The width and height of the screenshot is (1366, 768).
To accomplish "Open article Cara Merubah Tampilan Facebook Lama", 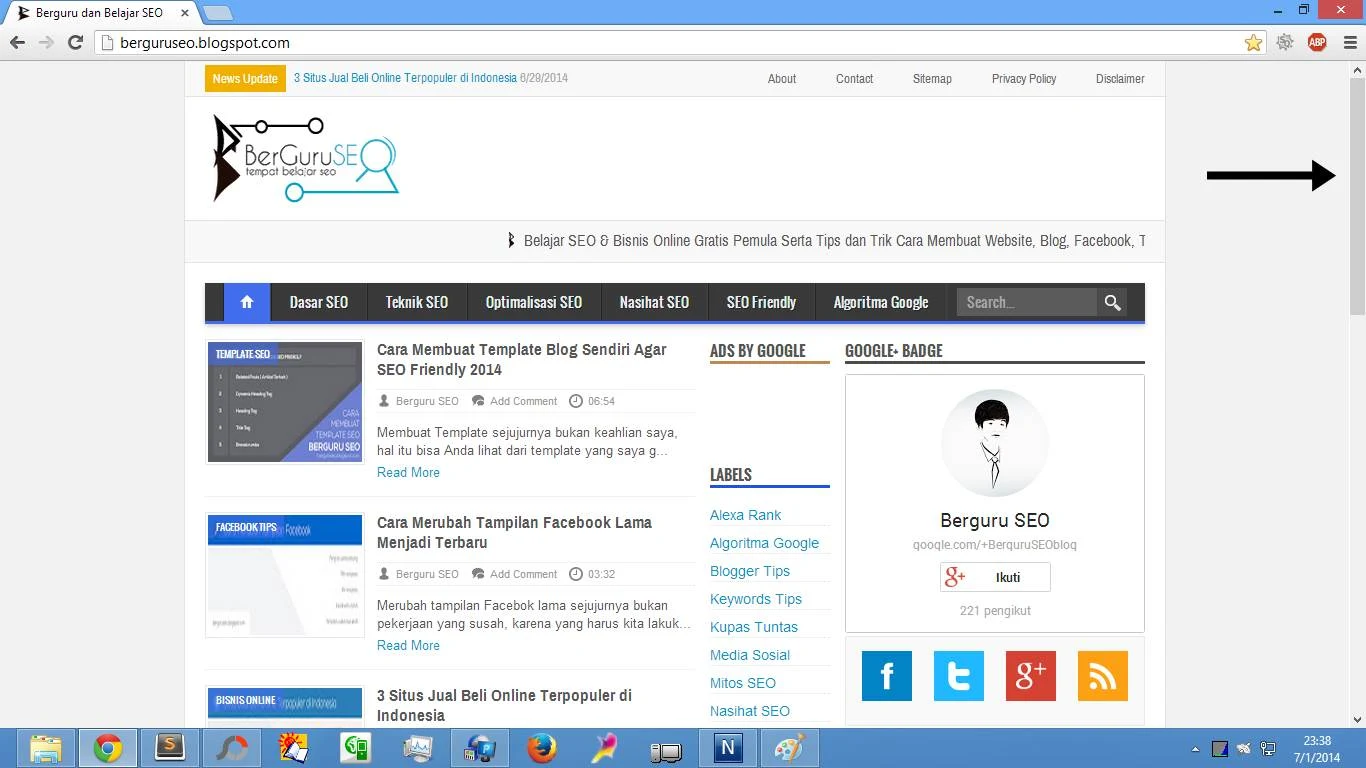I will 514,533.
